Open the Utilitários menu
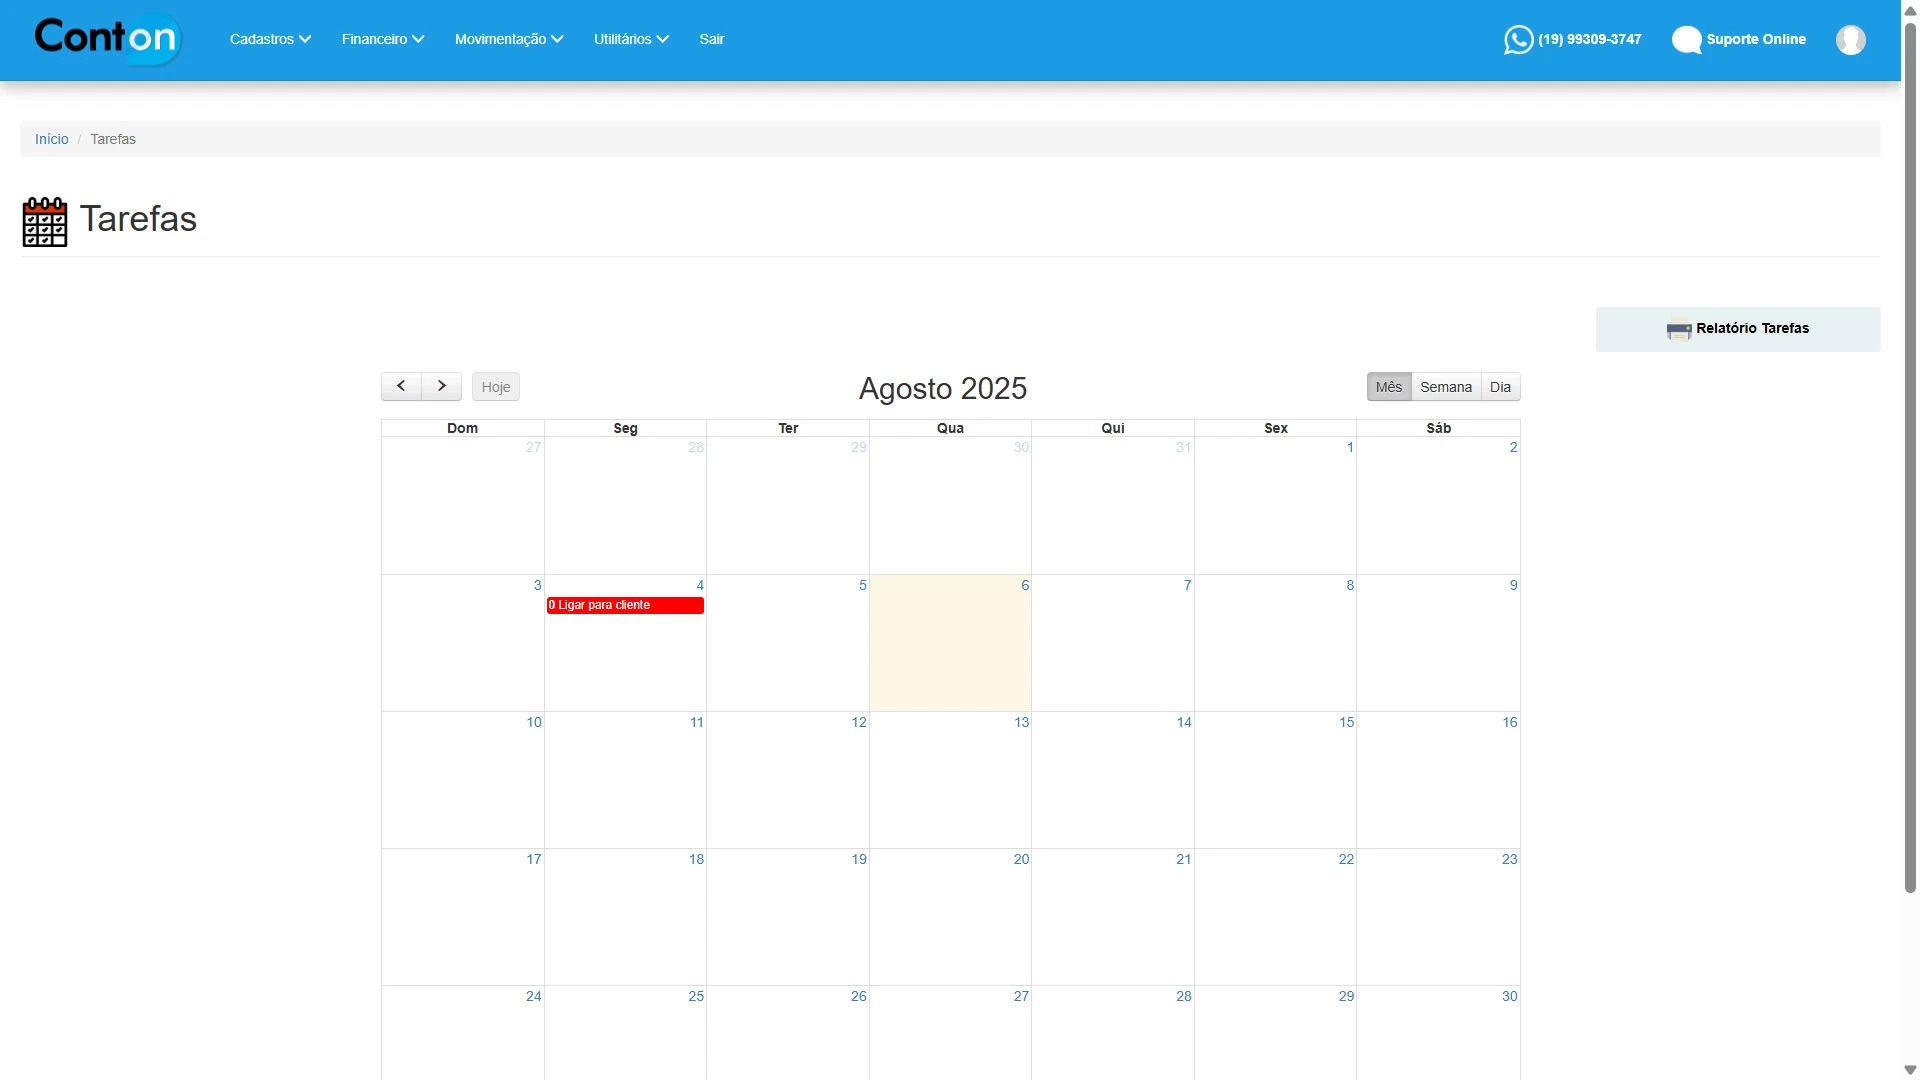This screenshot has height=1080, width=1920. coord(631,39)
